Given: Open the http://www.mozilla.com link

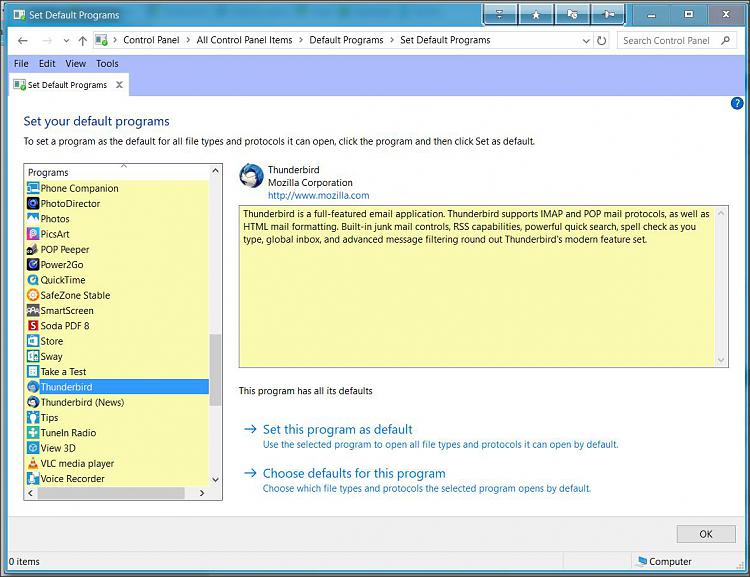Looking at the screenshot, I should click(x=318, y=195).
